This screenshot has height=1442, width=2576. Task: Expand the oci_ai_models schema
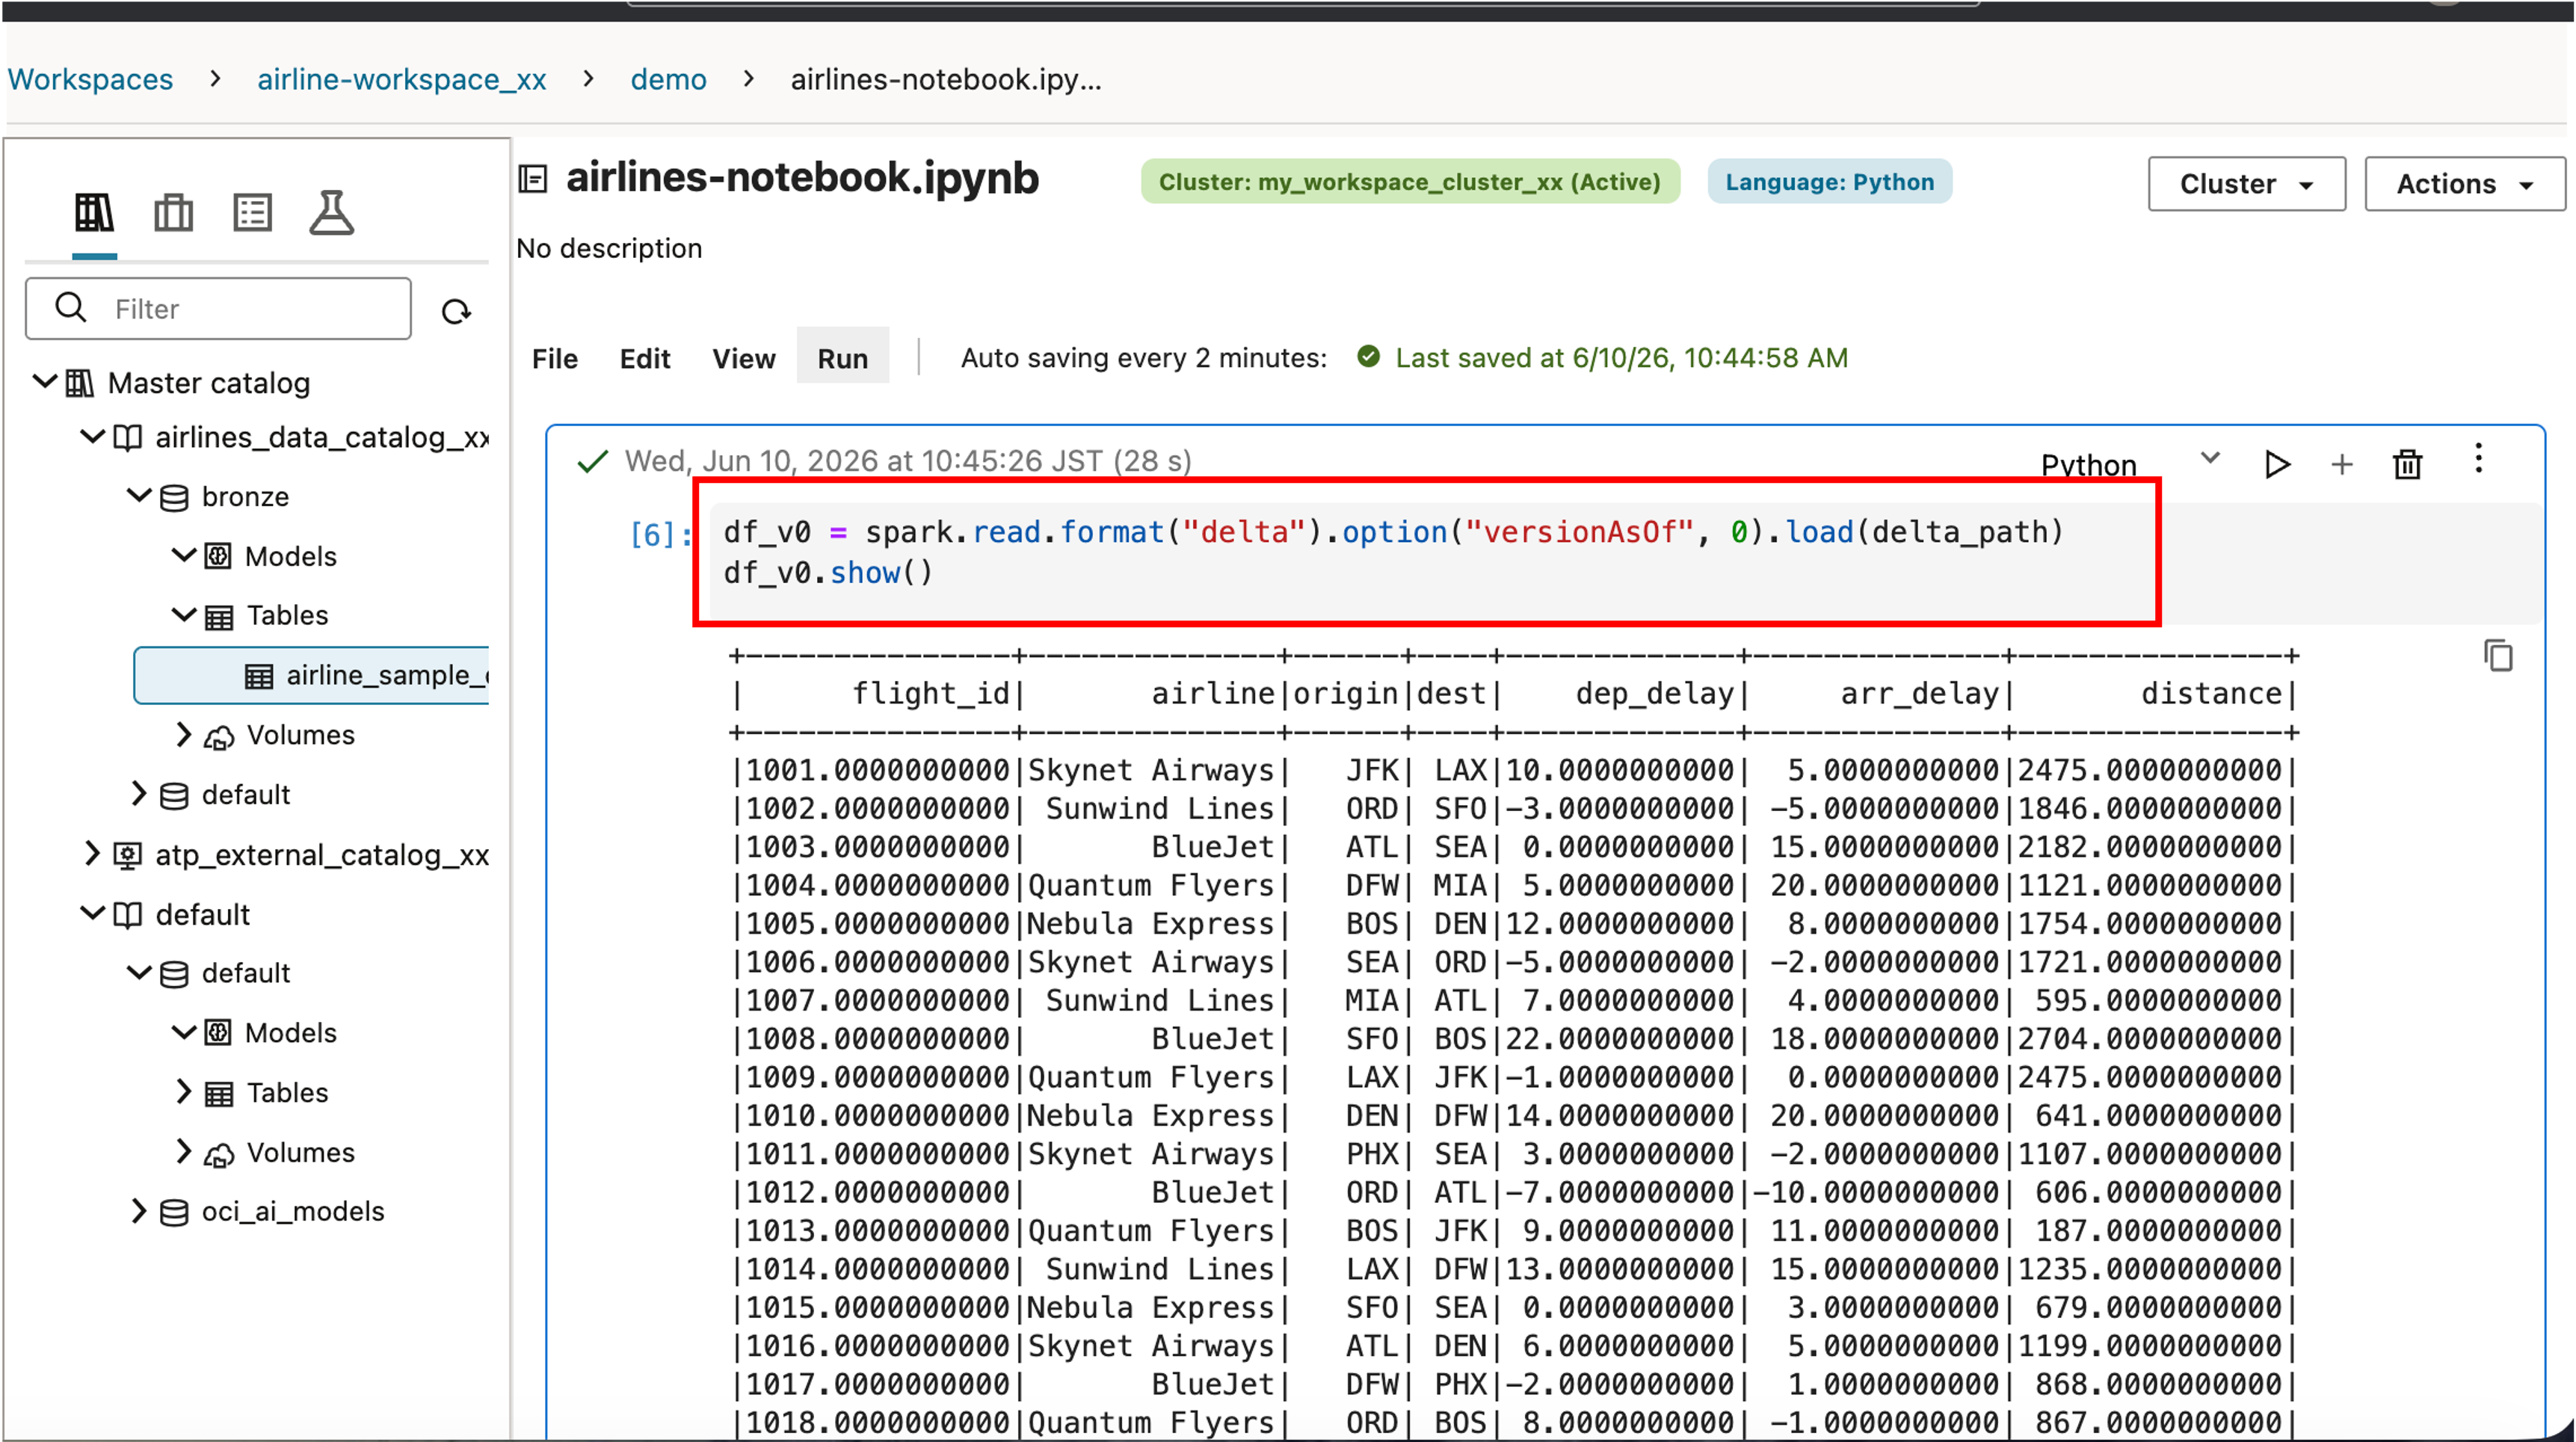[139, 1211]
